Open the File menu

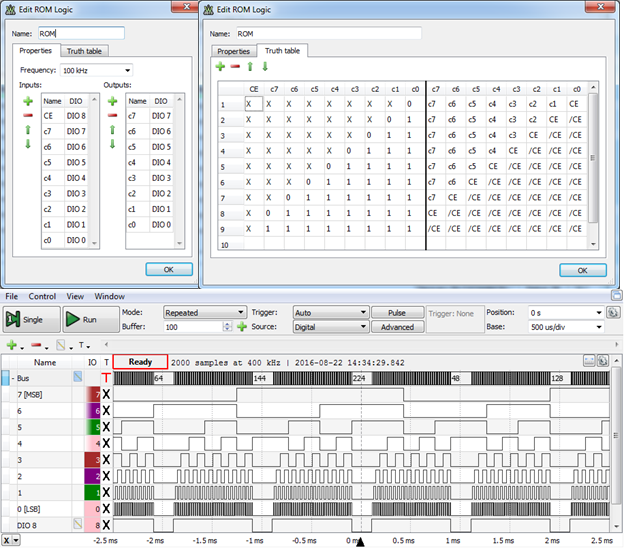click(x=12, y=296)
